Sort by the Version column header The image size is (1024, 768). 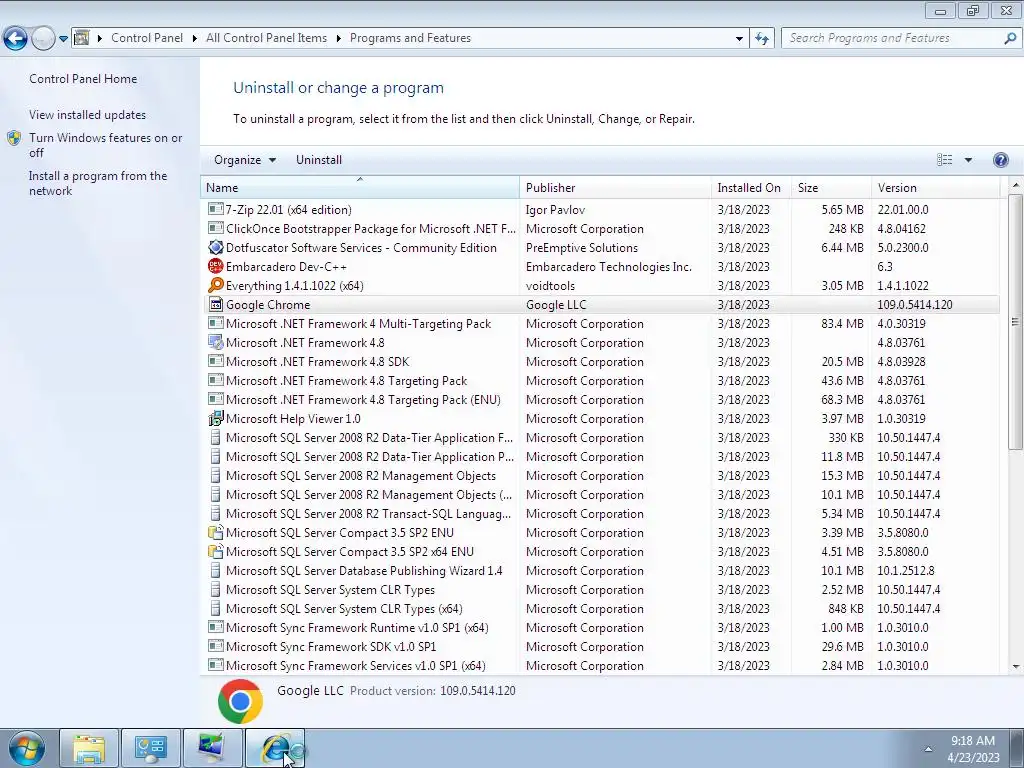tap(935, 187)
